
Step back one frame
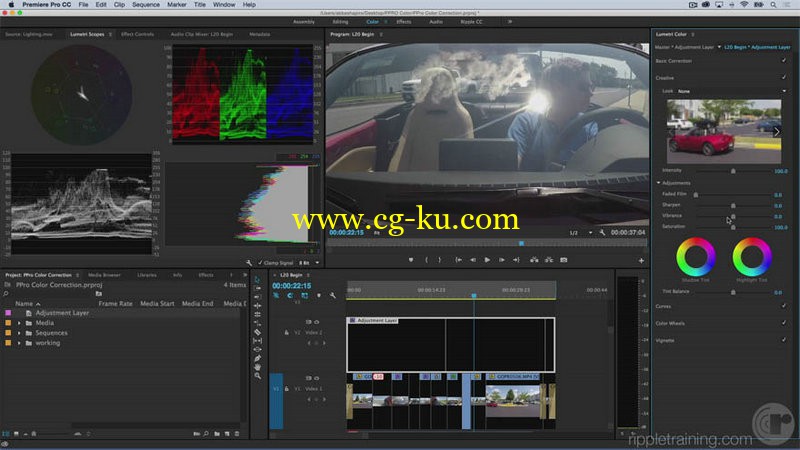[x=473, y=260]
